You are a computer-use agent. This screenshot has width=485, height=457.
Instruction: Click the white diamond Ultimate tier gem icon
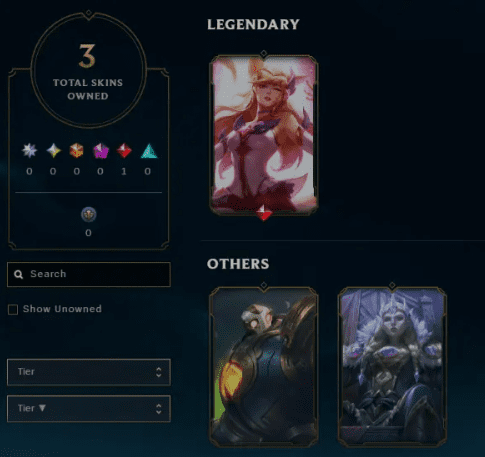point(53,151)
